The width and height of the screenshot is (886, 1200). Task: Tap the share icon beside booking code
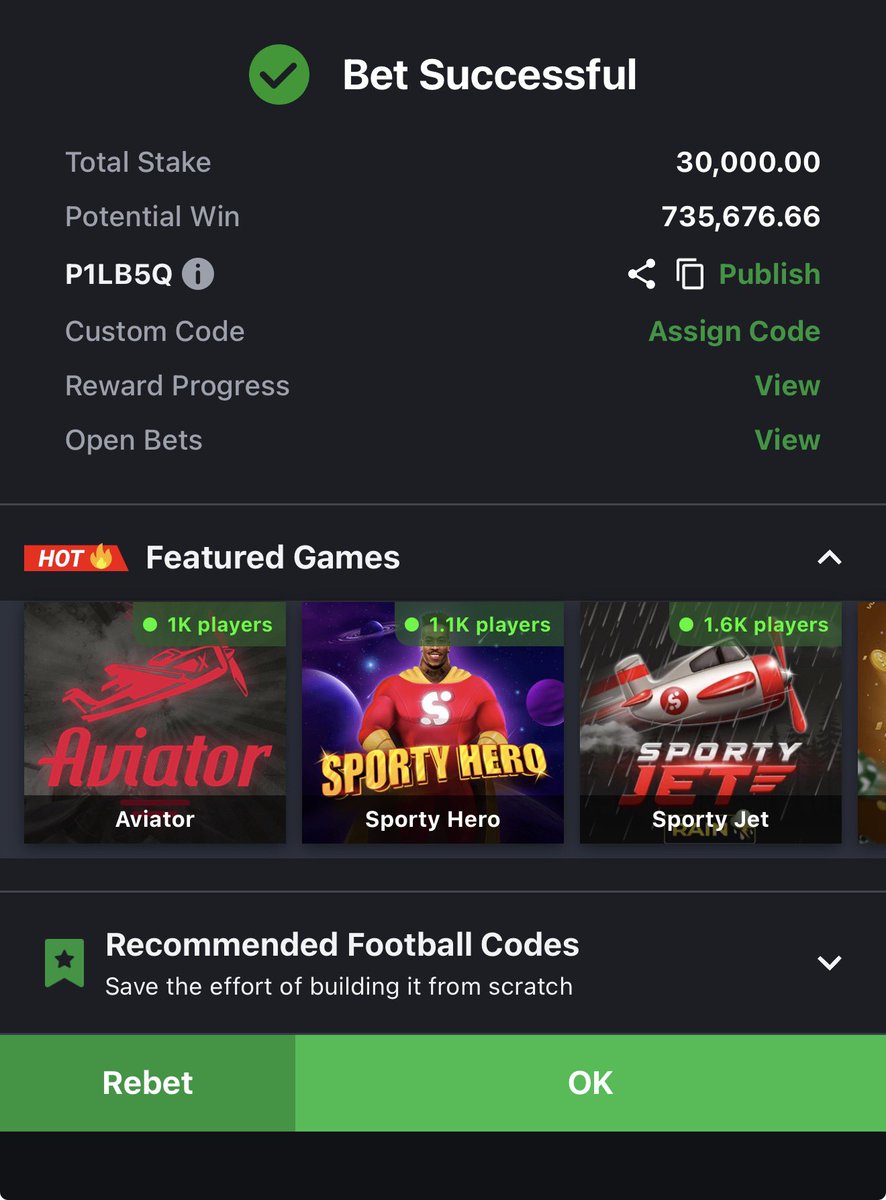(641, 274)
